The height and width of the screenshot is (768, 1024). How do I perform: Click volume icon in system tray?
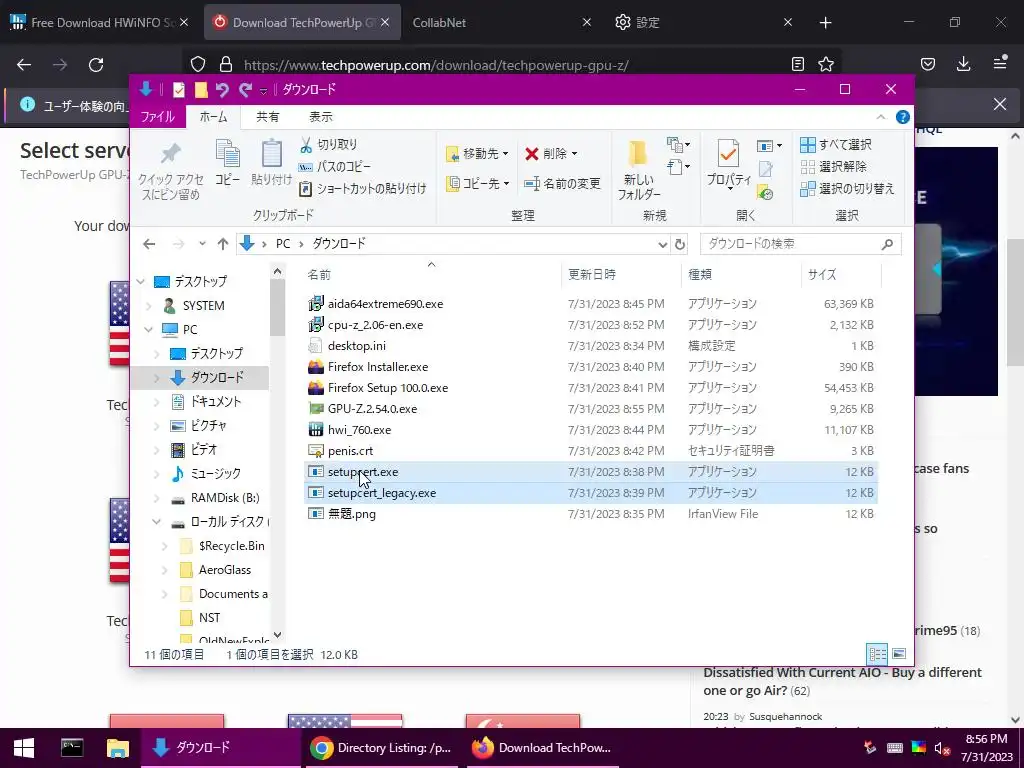coord(941,748)
